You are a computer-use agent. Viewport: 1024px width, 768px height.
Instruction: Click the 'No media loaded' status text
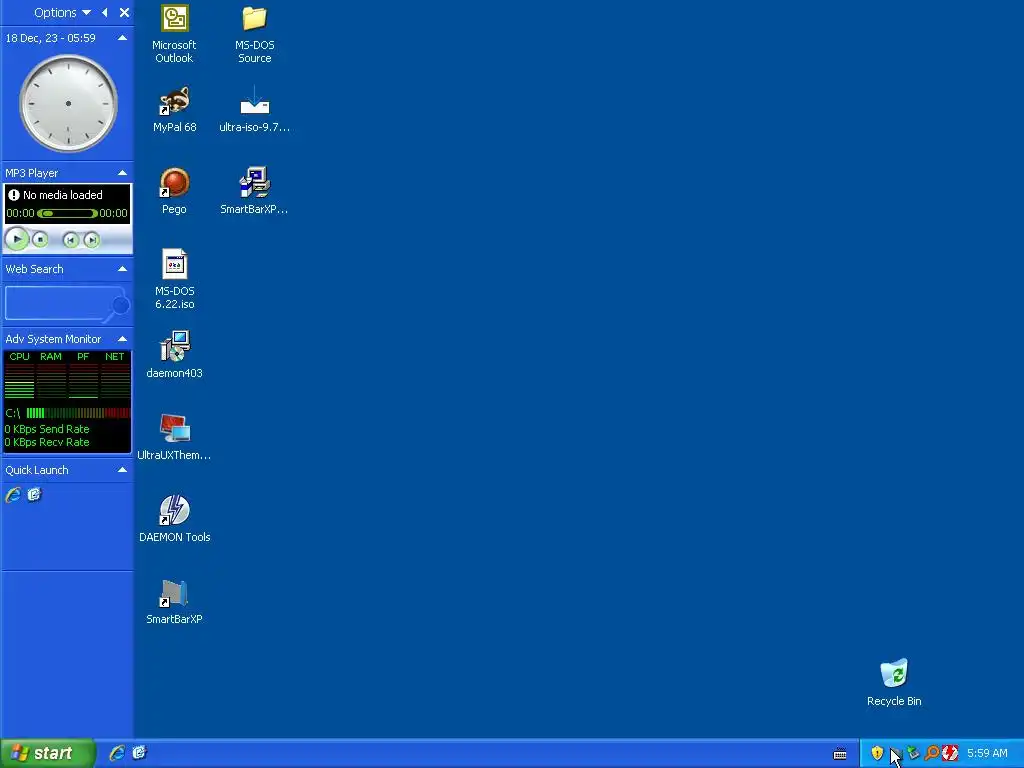63,195
